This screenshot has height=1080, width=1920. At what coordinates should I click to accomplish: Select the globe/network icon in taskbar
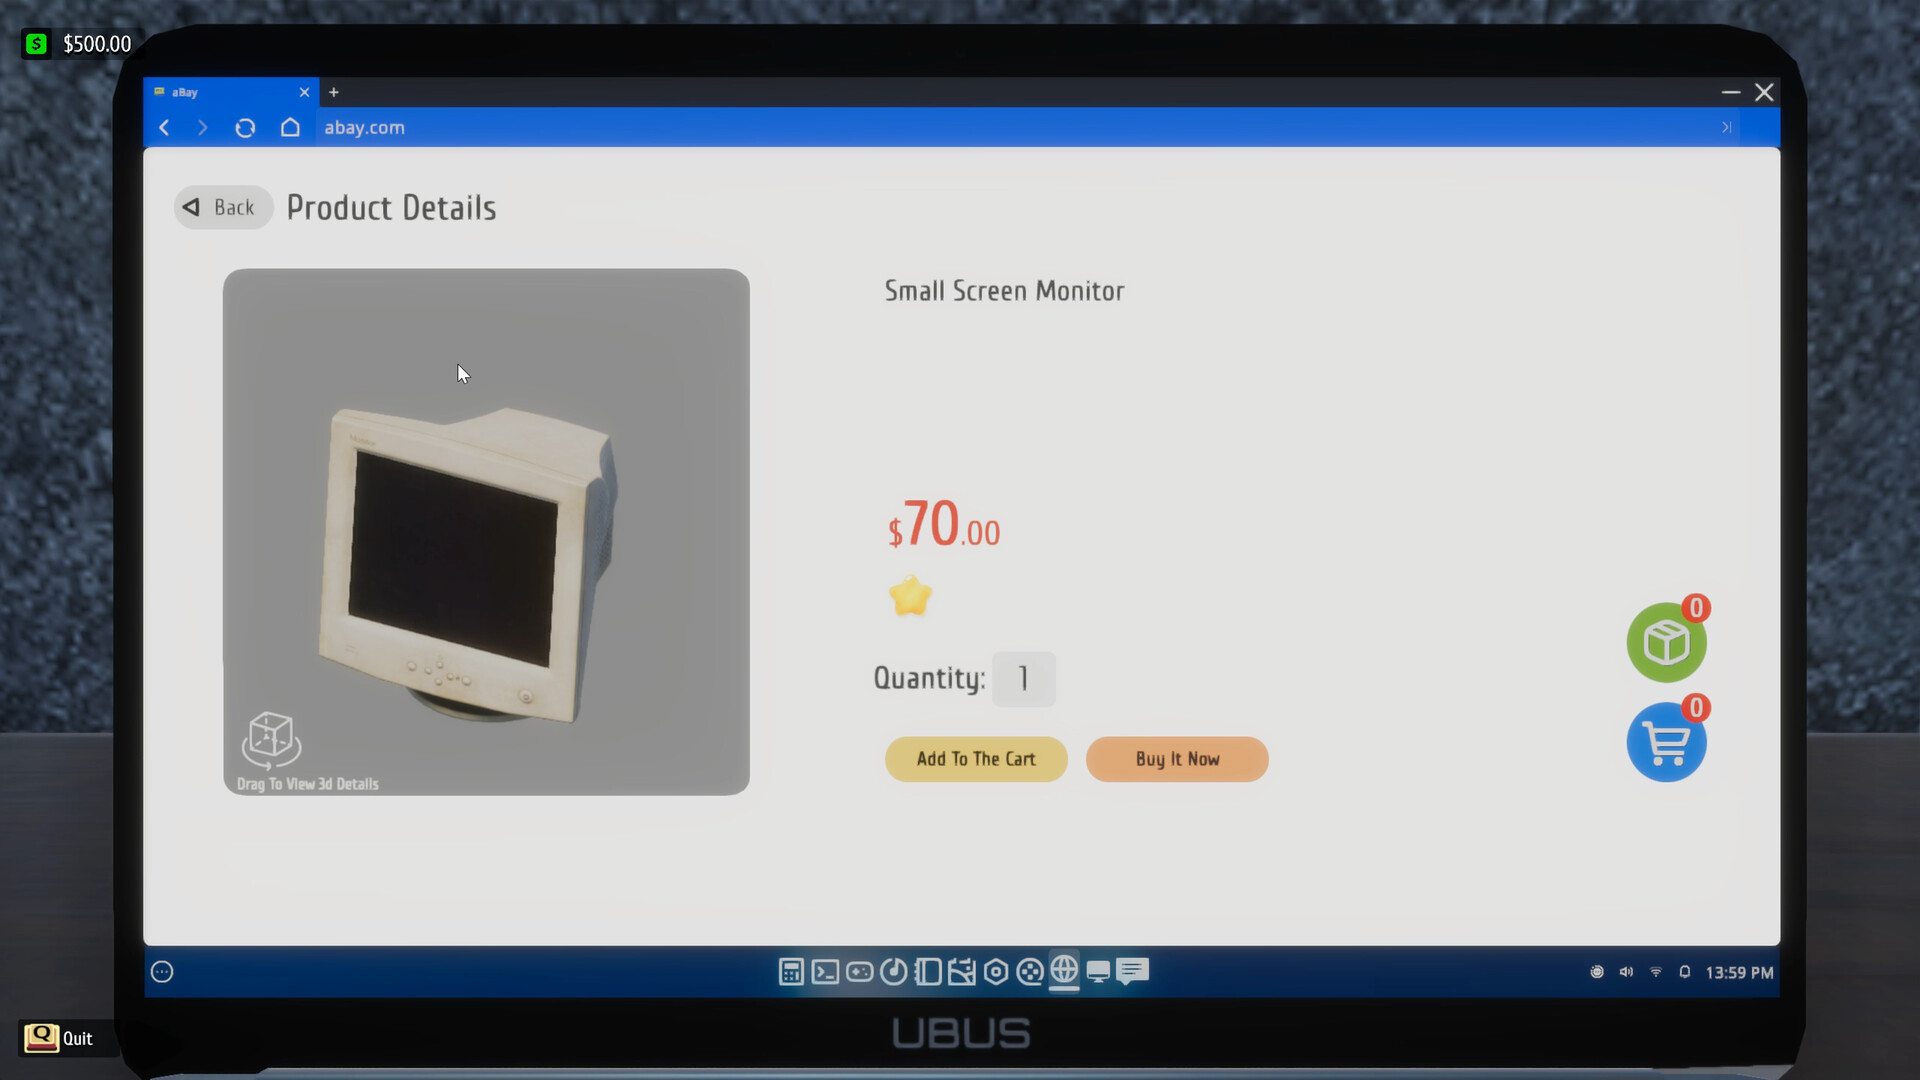point(1063,972)
